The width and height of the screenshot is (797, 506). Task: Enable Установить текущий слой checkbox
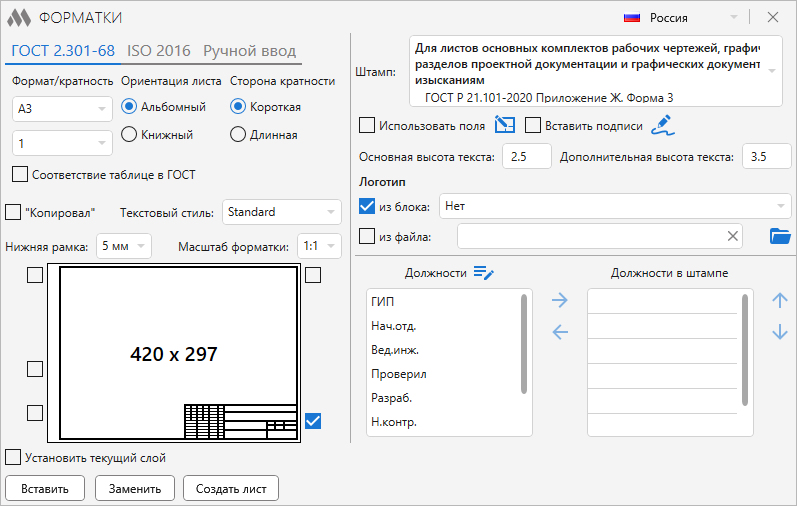pos(13,457)
